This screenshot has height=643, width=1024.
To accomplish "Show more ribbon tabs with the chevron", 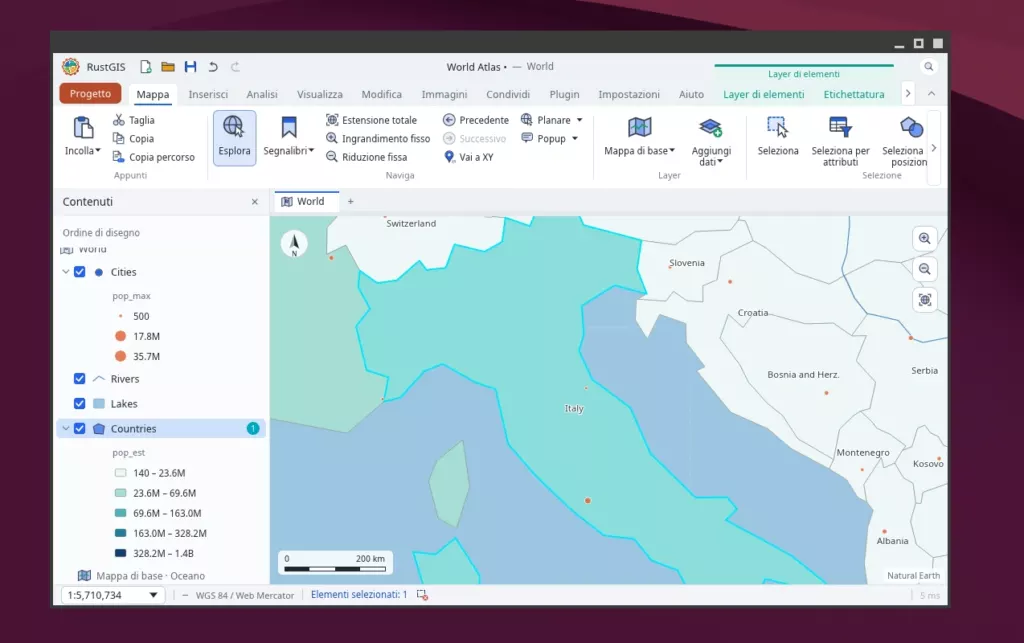I will (908, 93).
